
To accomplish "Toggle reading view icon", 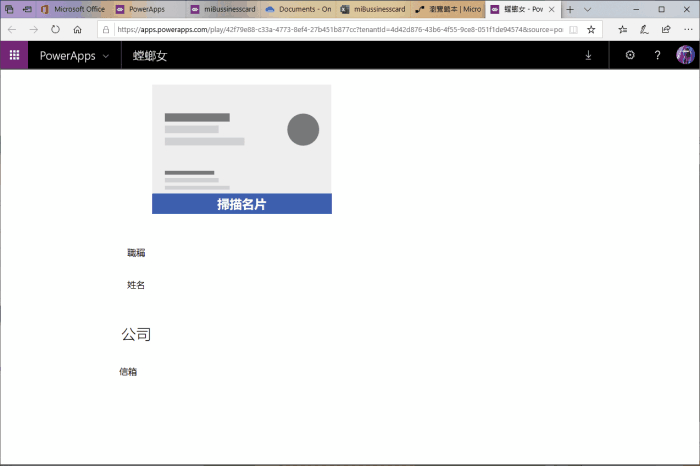I will [x=574, y=30].
